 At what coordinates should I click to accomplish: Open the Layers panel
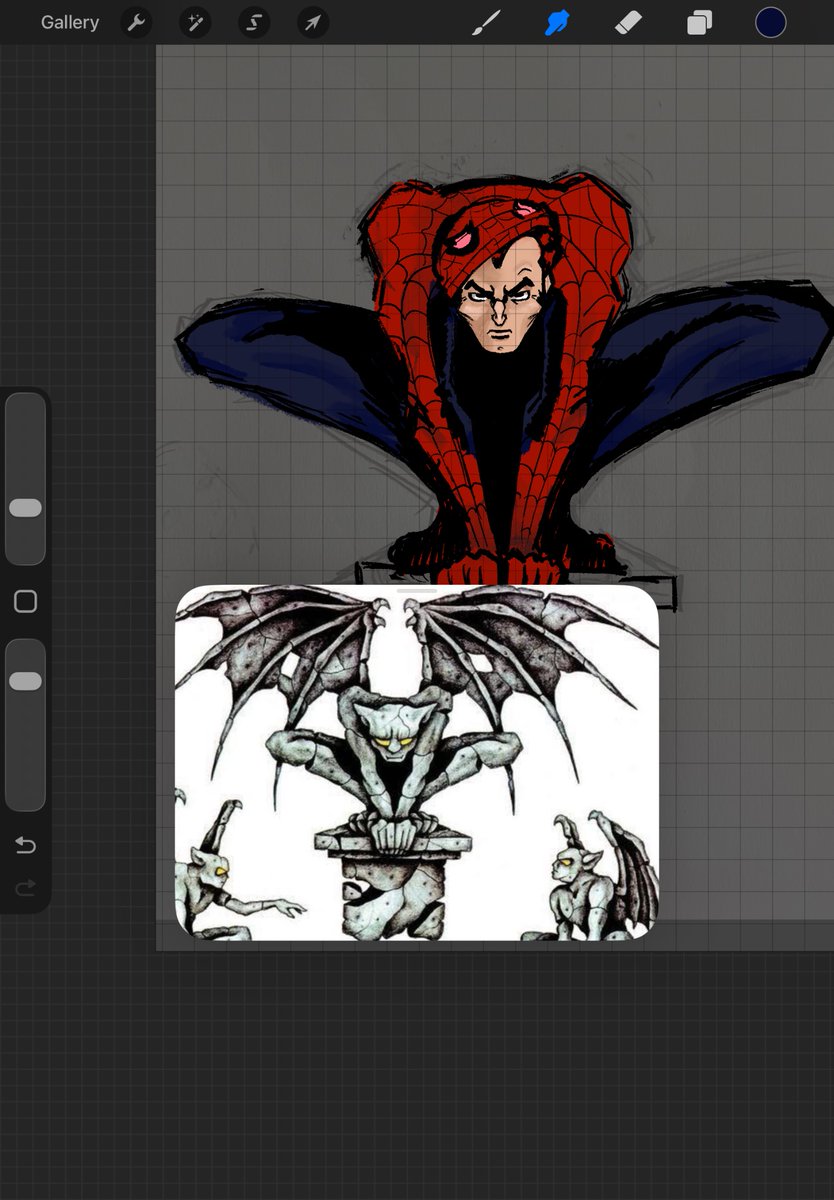point(699,22)
